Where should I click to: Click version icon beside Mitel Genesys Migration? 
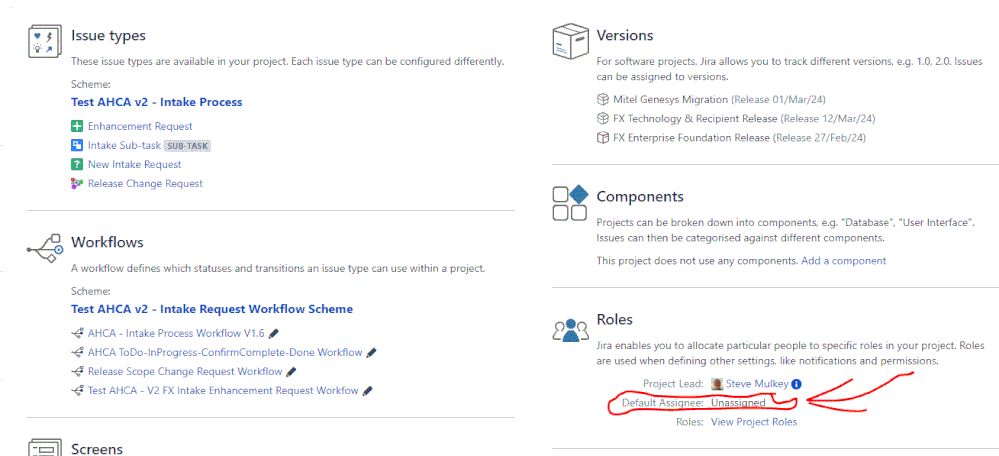click(x=603, y=99)
